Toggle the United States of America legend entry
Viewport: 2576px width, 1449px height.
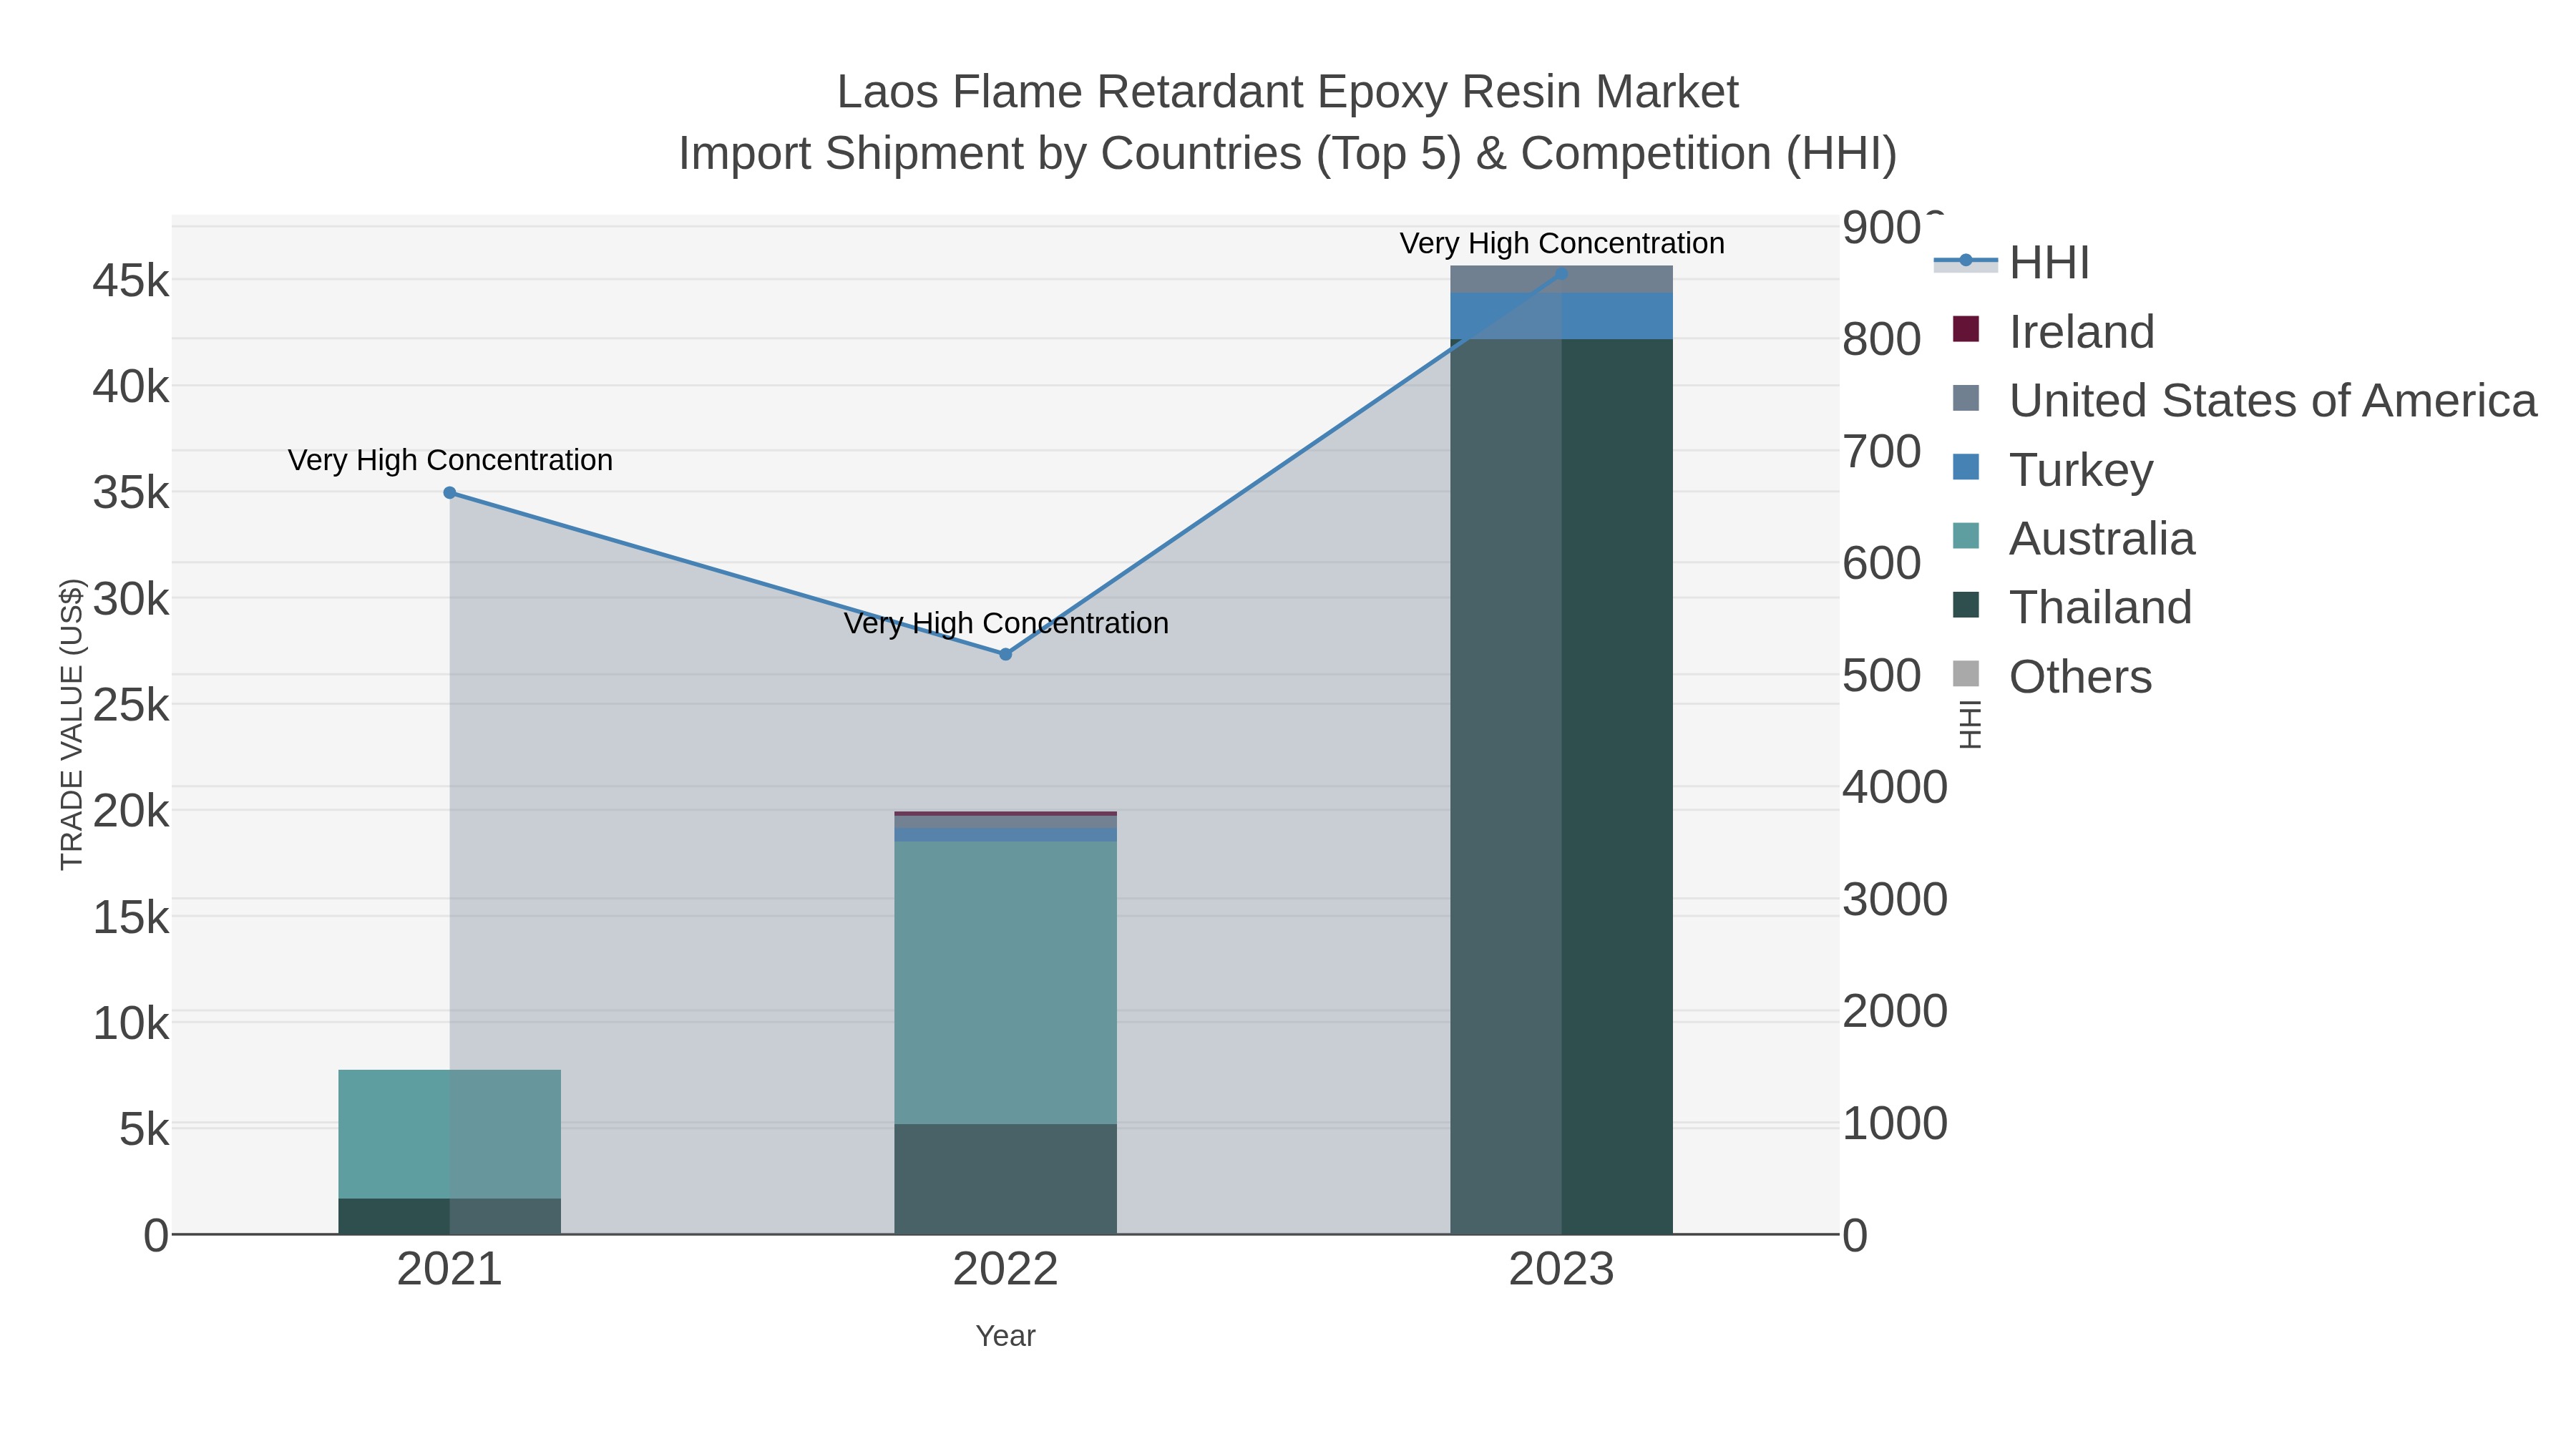click(2244, 400)
